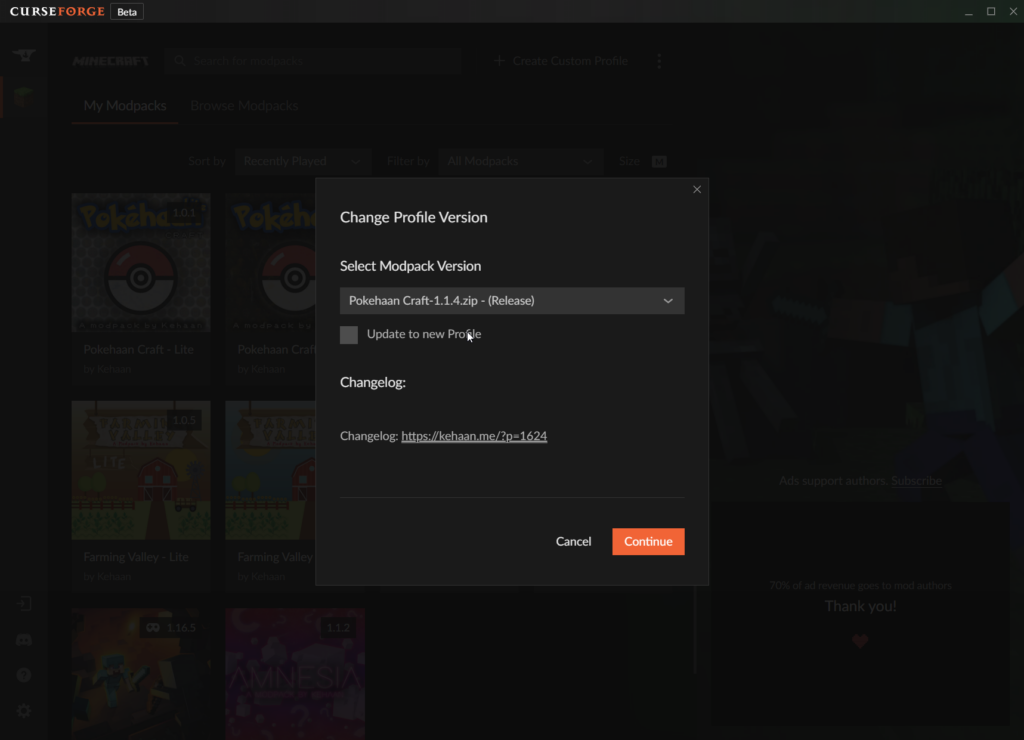Select the 1.16.5 modpack thumbnail

pyautogui.click(x=141, y=674)
